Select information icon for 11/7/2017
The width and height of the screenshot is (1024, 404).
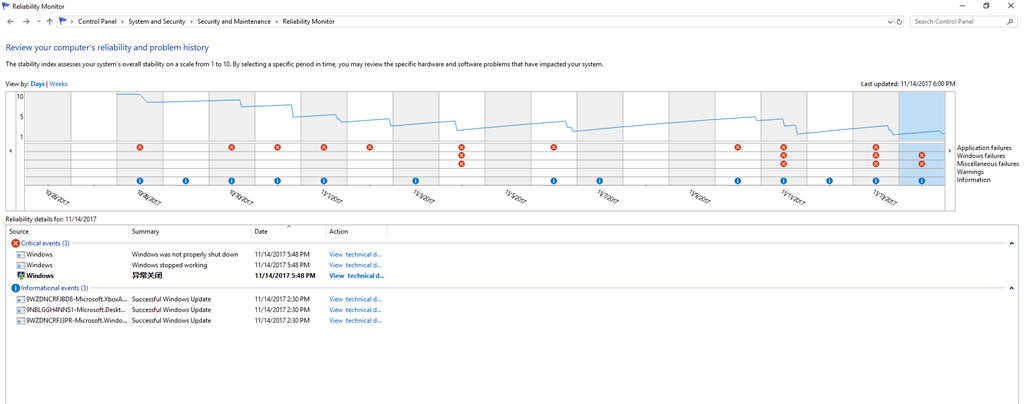[x=600, y=181]
